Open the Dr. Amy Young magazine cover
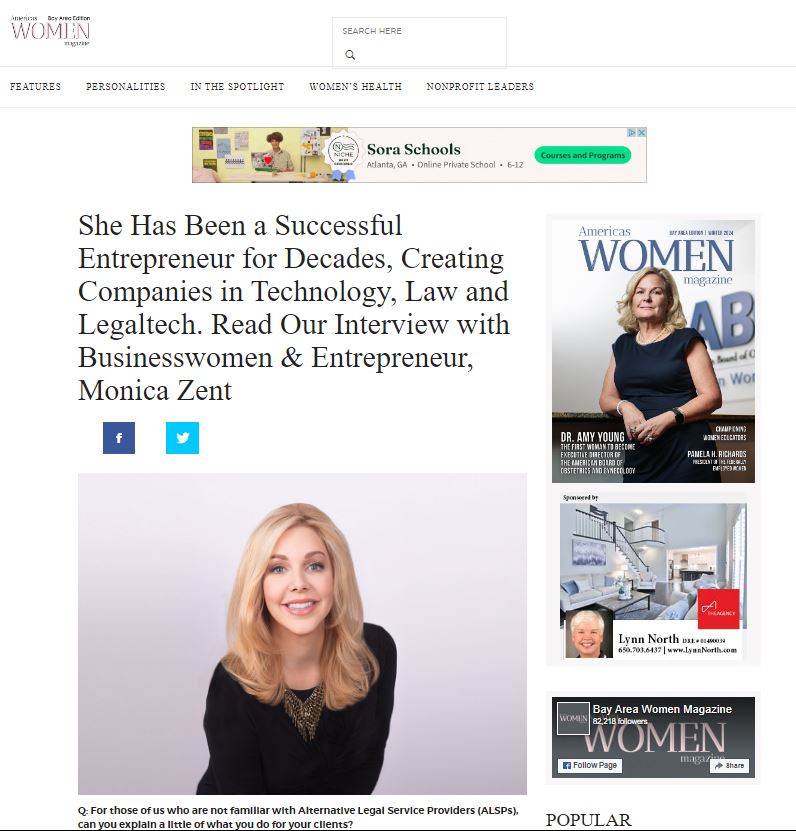 pyautogui.click(x=653, y=351)
